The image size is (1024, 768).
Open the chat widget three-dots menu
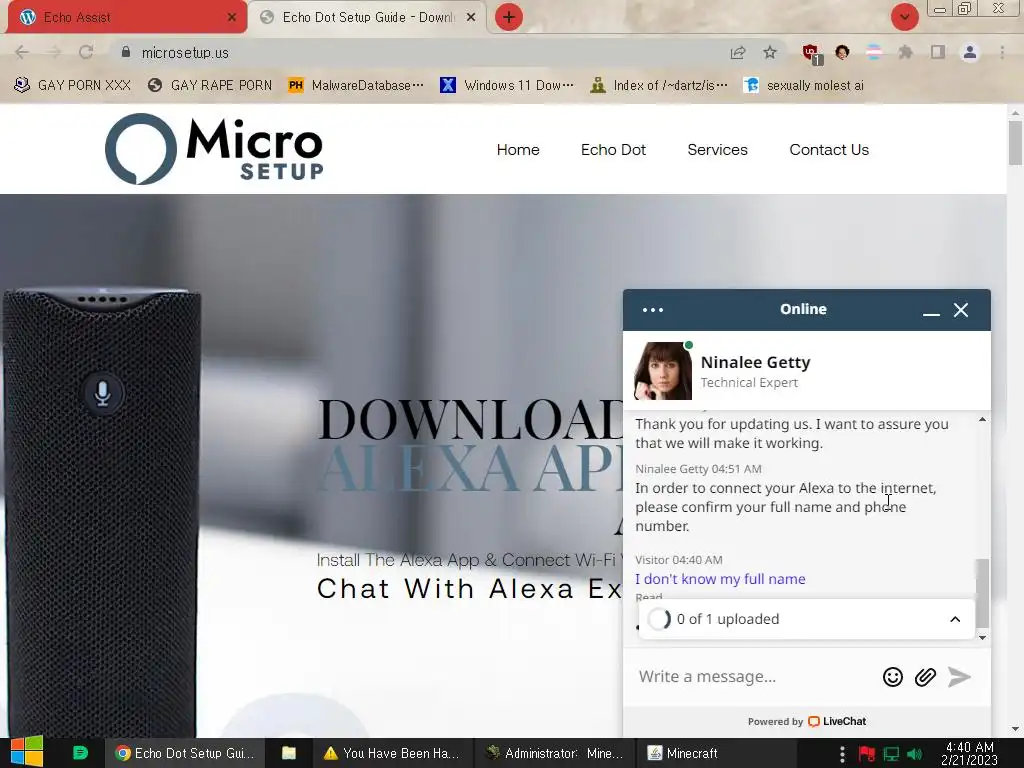click(x=652, y=310)
